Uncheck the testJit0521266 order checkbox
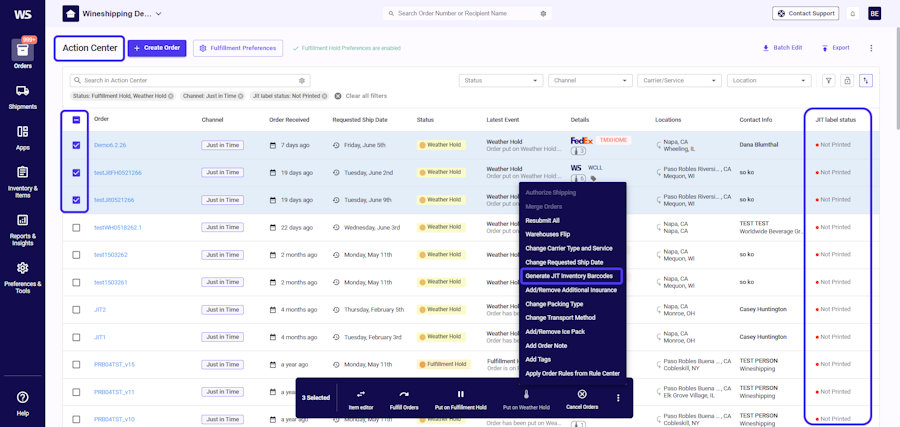900x427 pixels. pyautogui.click(x=76, y=200)
